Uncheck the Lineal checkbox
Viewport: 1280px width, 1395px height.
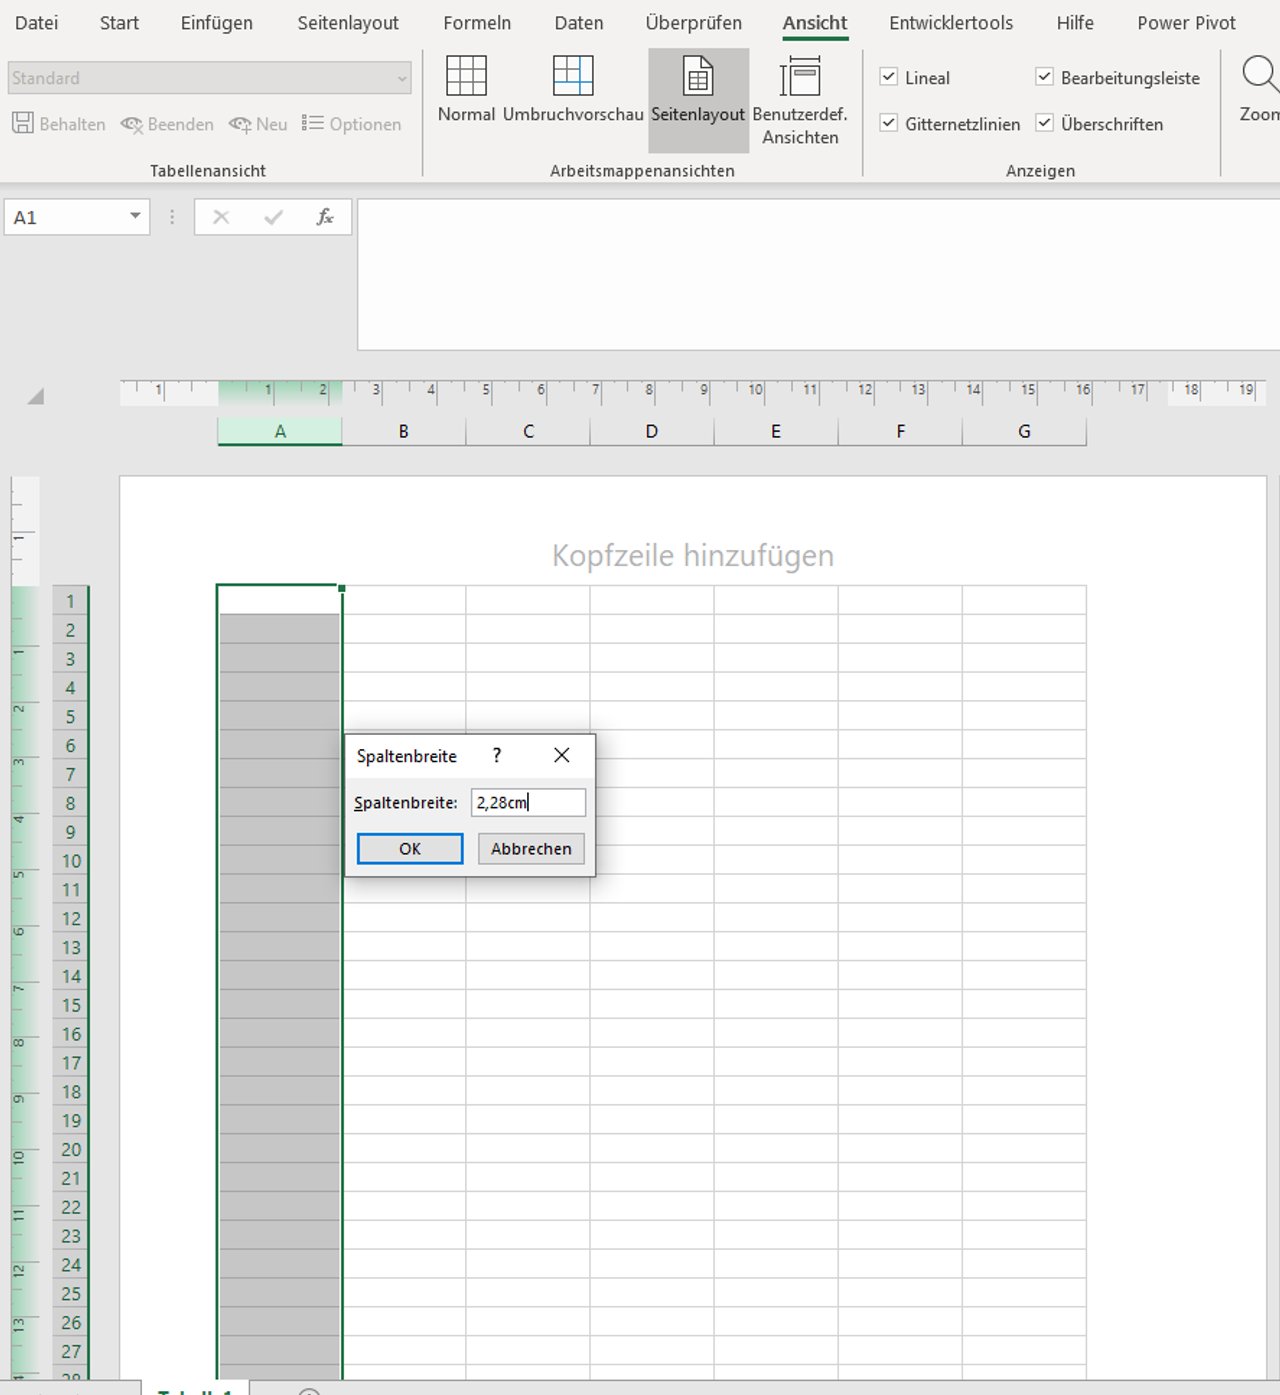coord(888,77)
